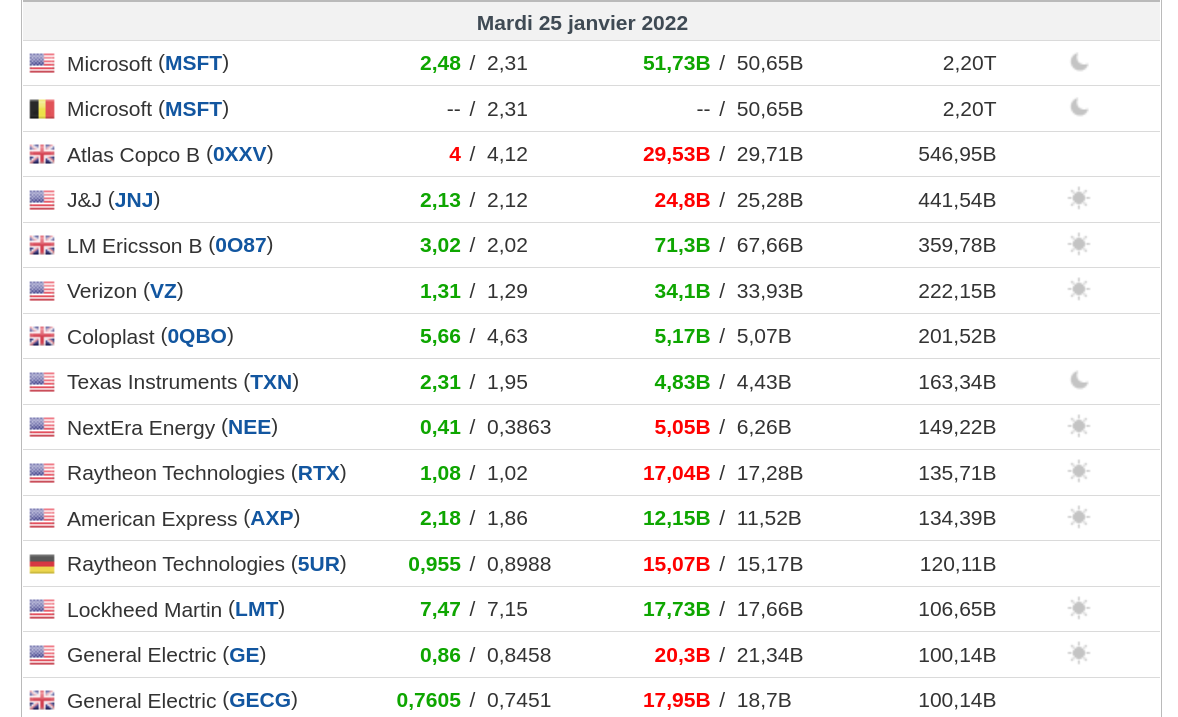Click the Belgian flag beside Microsoft
This screenshot has height=717, width=1178.
[42, 109]
